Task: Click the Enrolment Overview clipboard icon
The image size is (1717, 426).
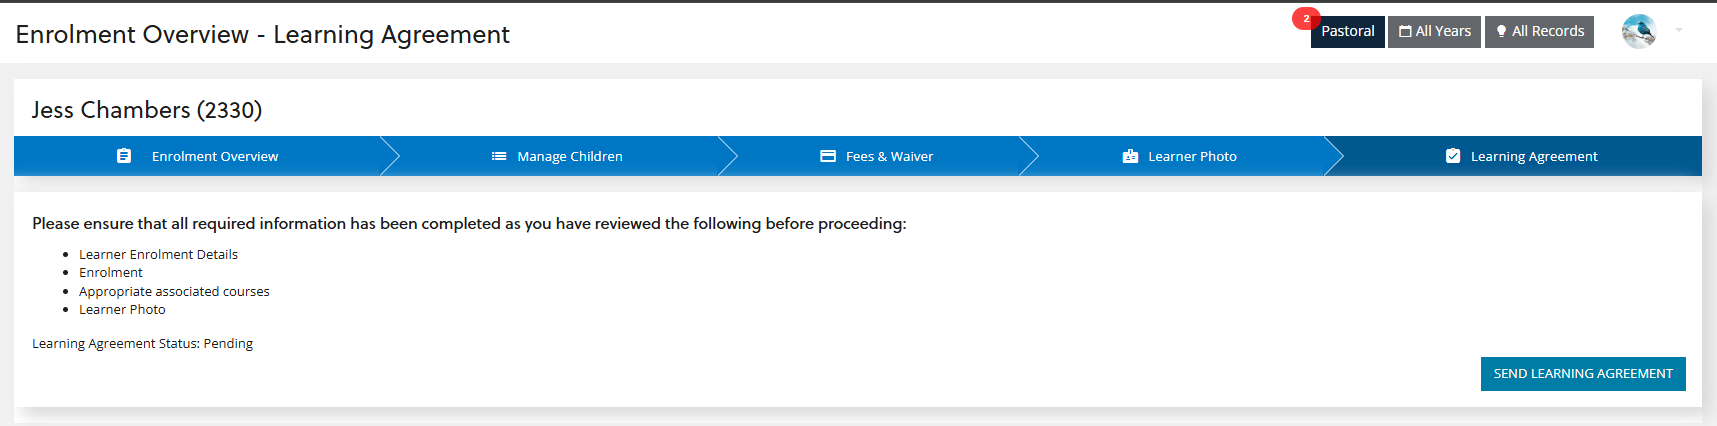Action: pyautogui.click(x=124, y=156)
